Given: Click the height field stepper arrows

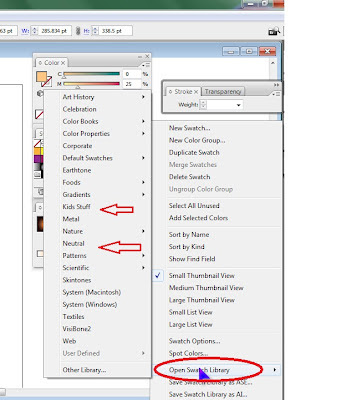Looking at the screenshot, I should 96,31.
